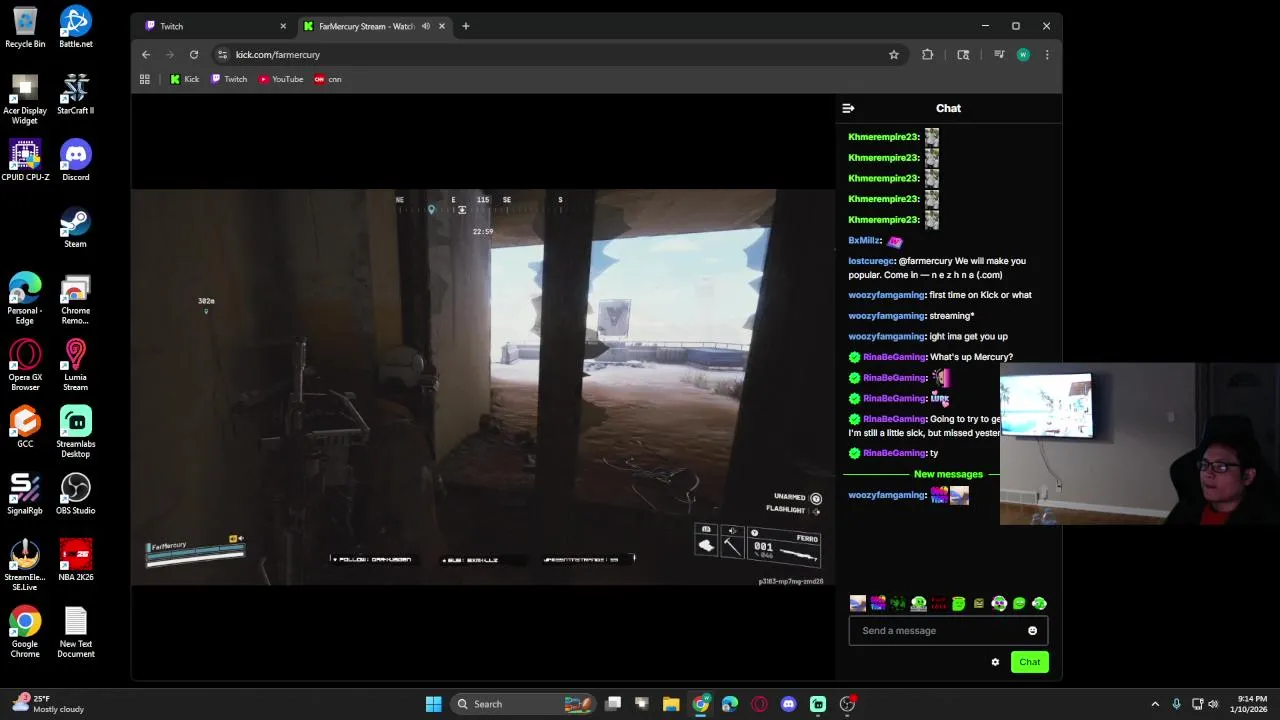The width and height of the screenshot is (1280, 720).
Task: Open StarCraft II desktop shortcut
Action: [75, 94]
